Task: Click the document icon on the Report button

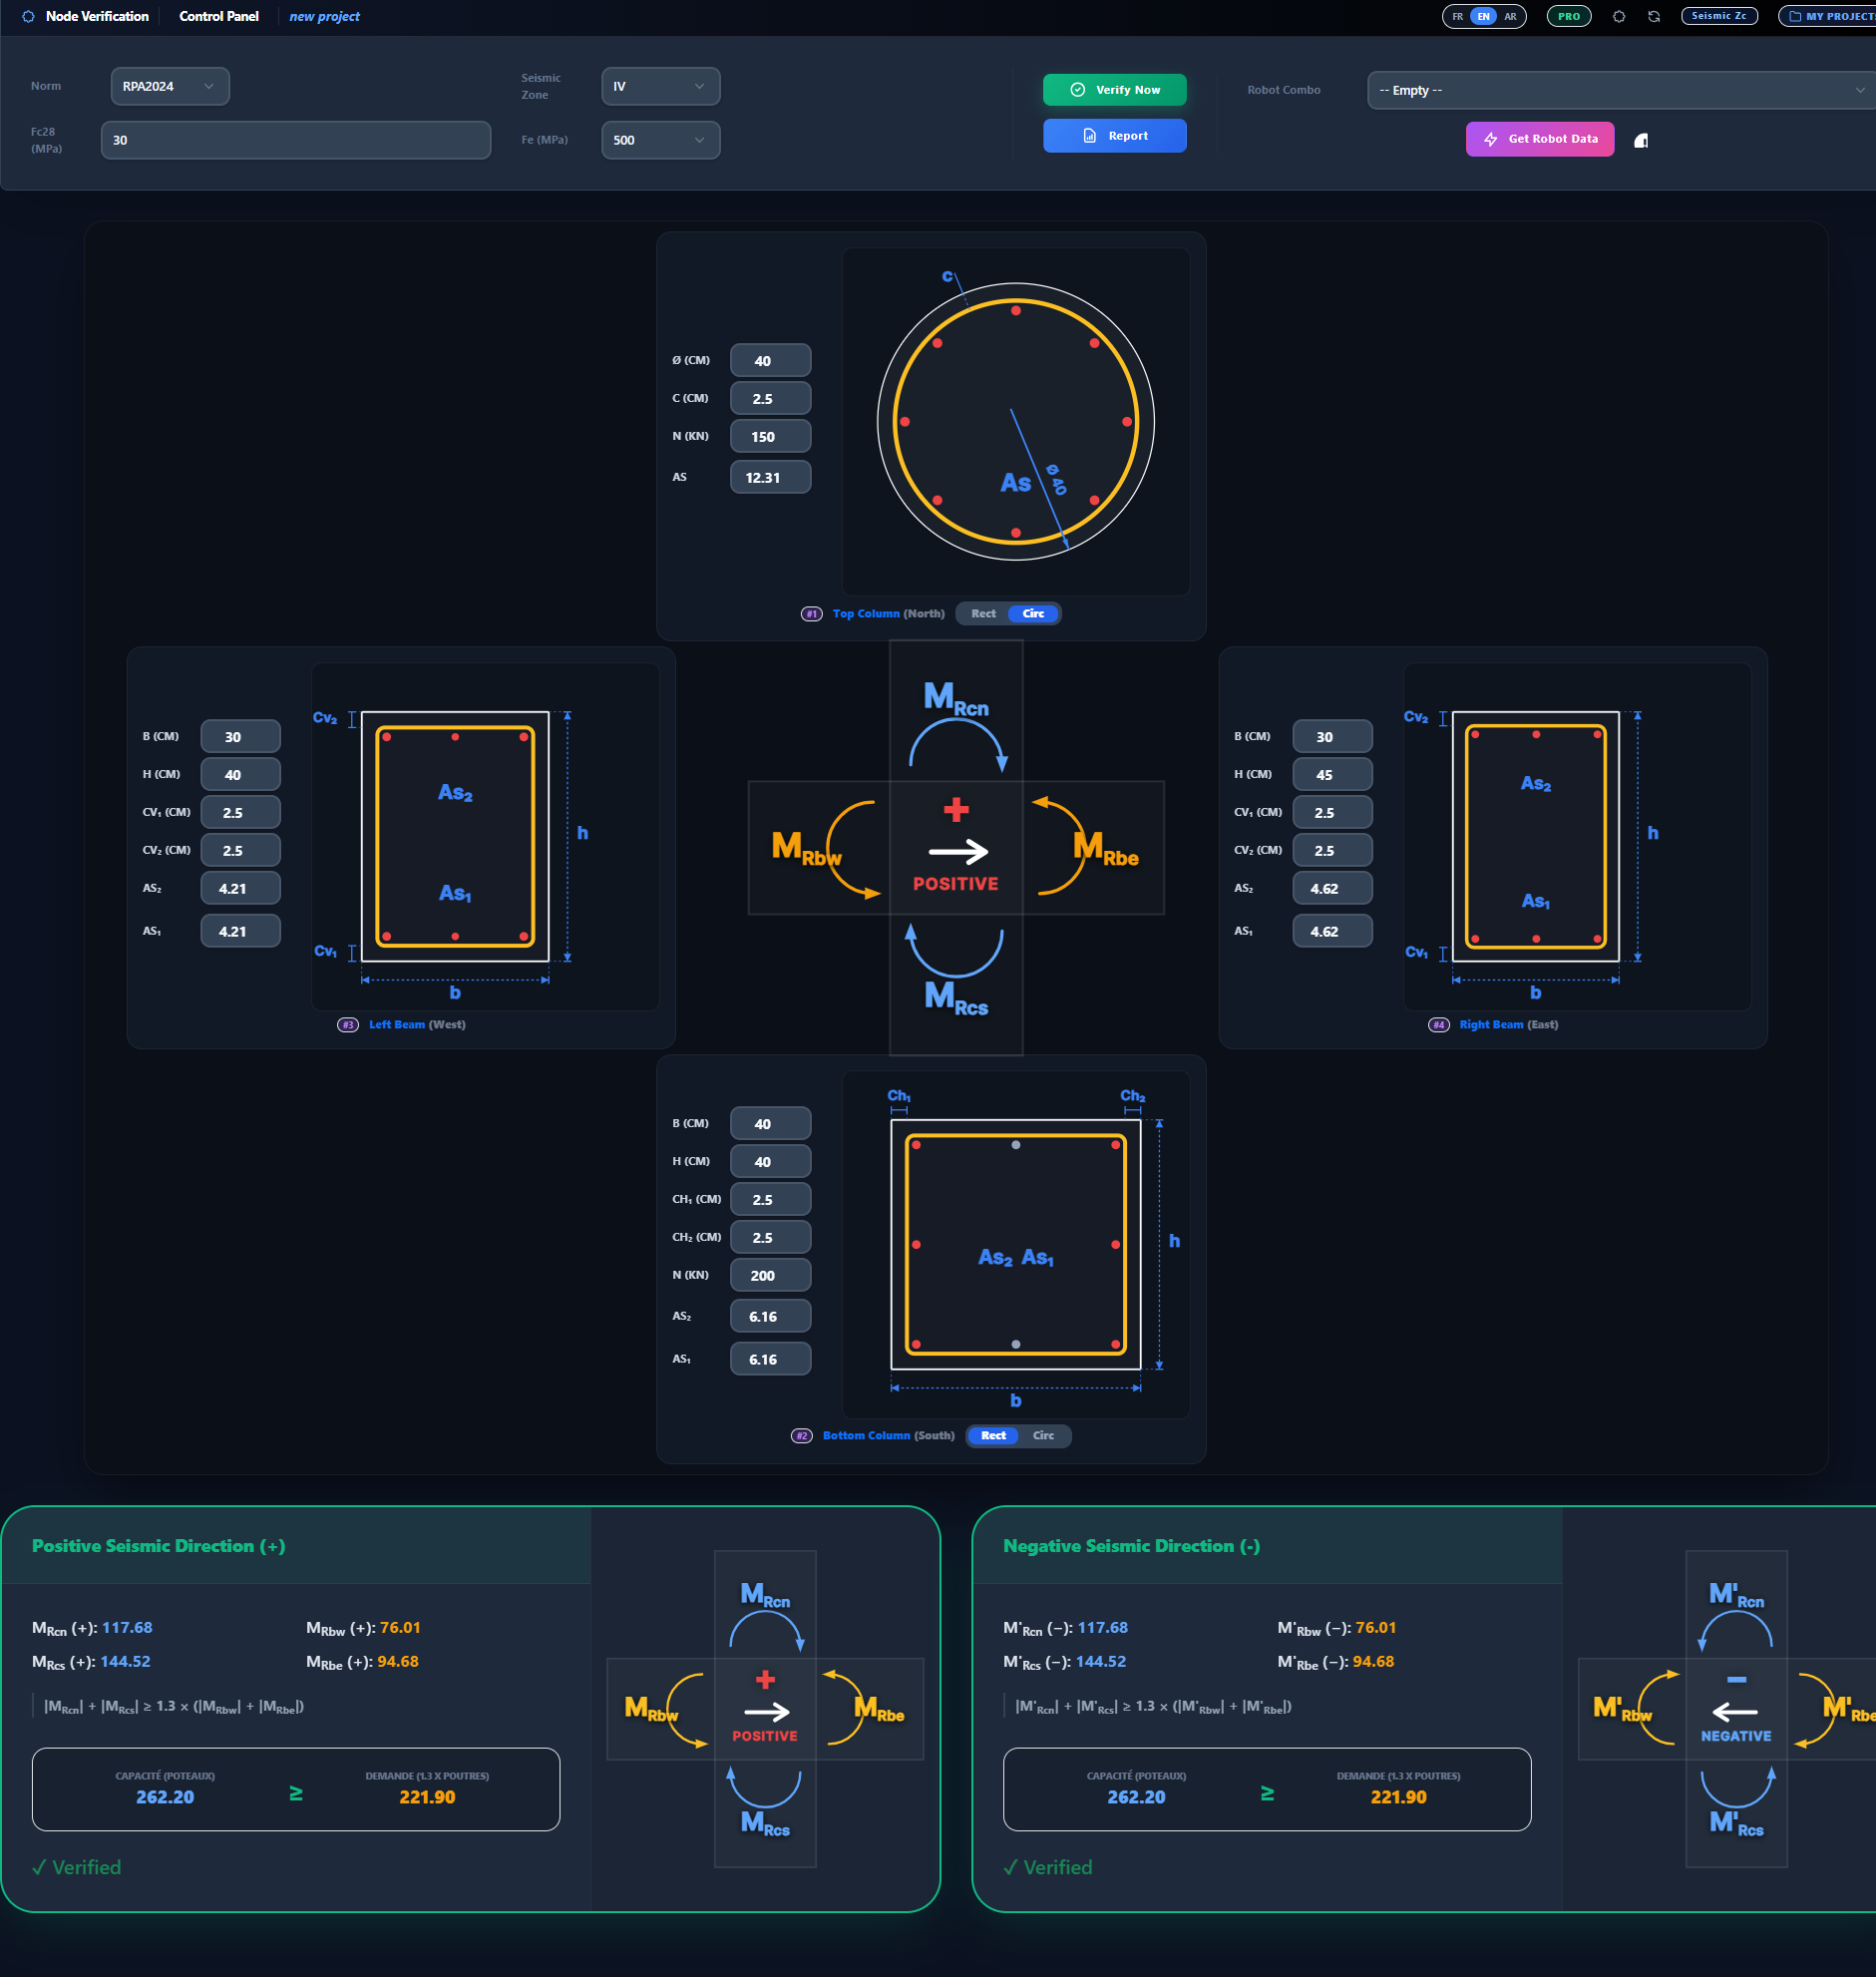Action: click(1089, 135)
